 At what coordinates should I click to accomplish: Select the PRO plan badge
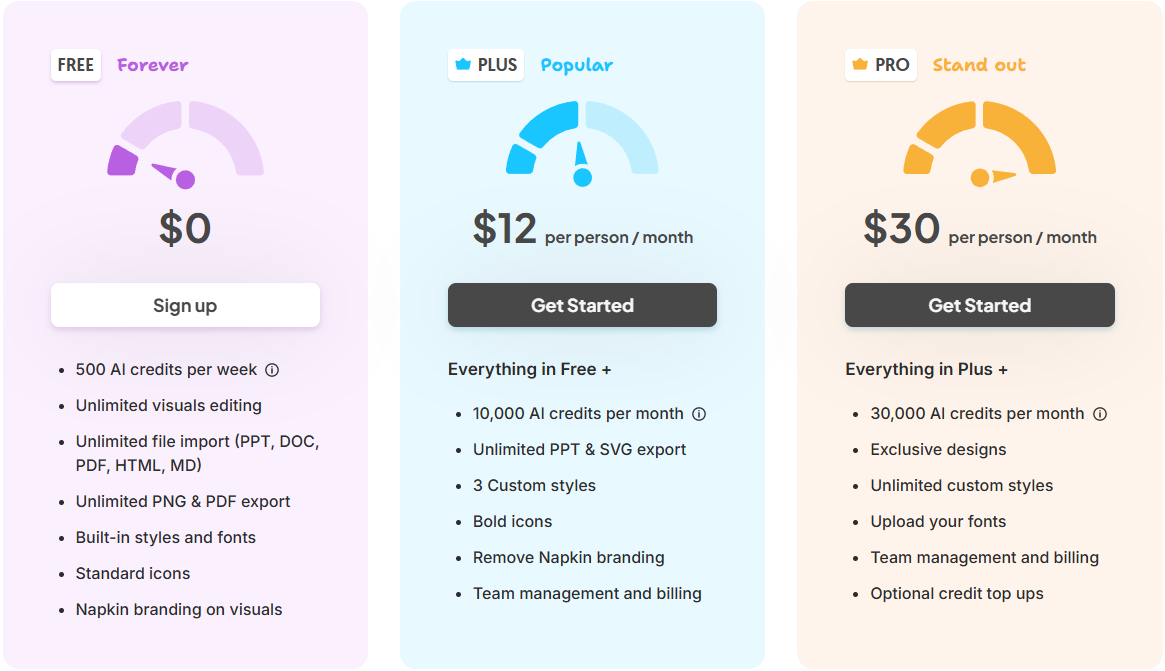tap(880, 65)
